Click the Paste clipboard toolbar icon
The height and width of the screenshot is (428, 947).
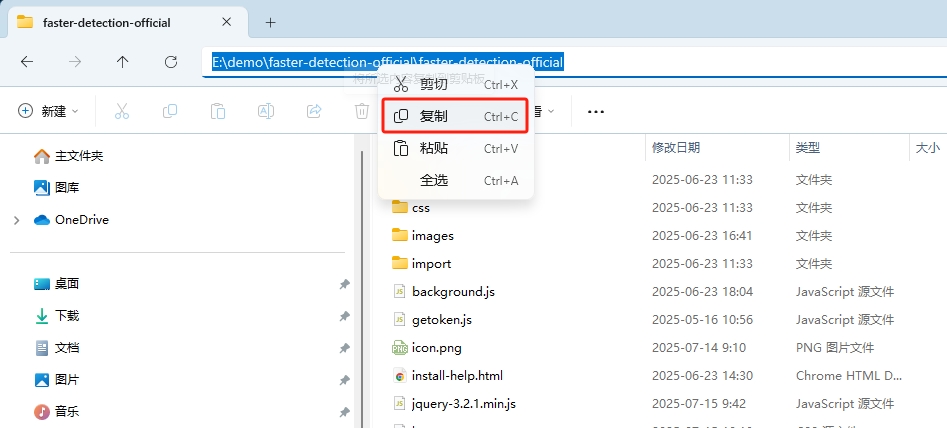pyautogui.click(x=218, y=111)
